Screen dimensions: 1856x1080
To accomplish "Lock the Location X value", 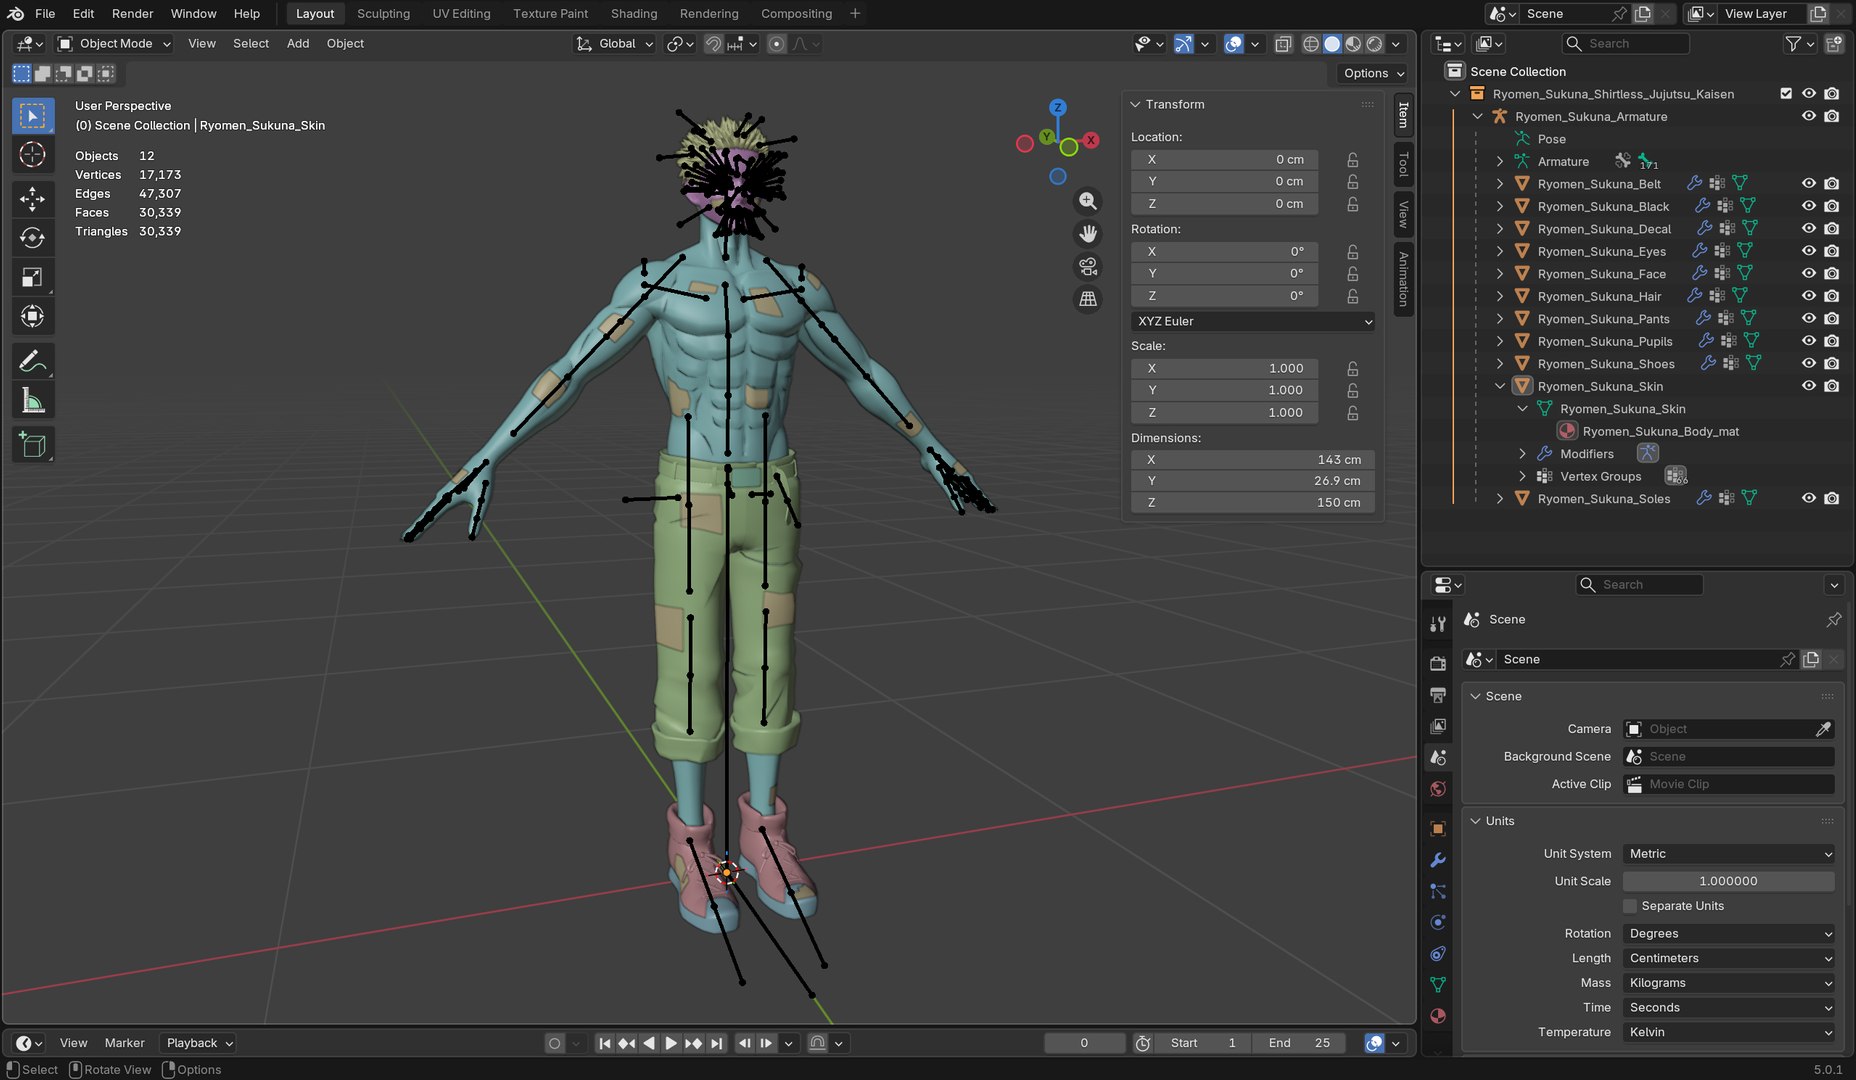I will pos(1352,160).
